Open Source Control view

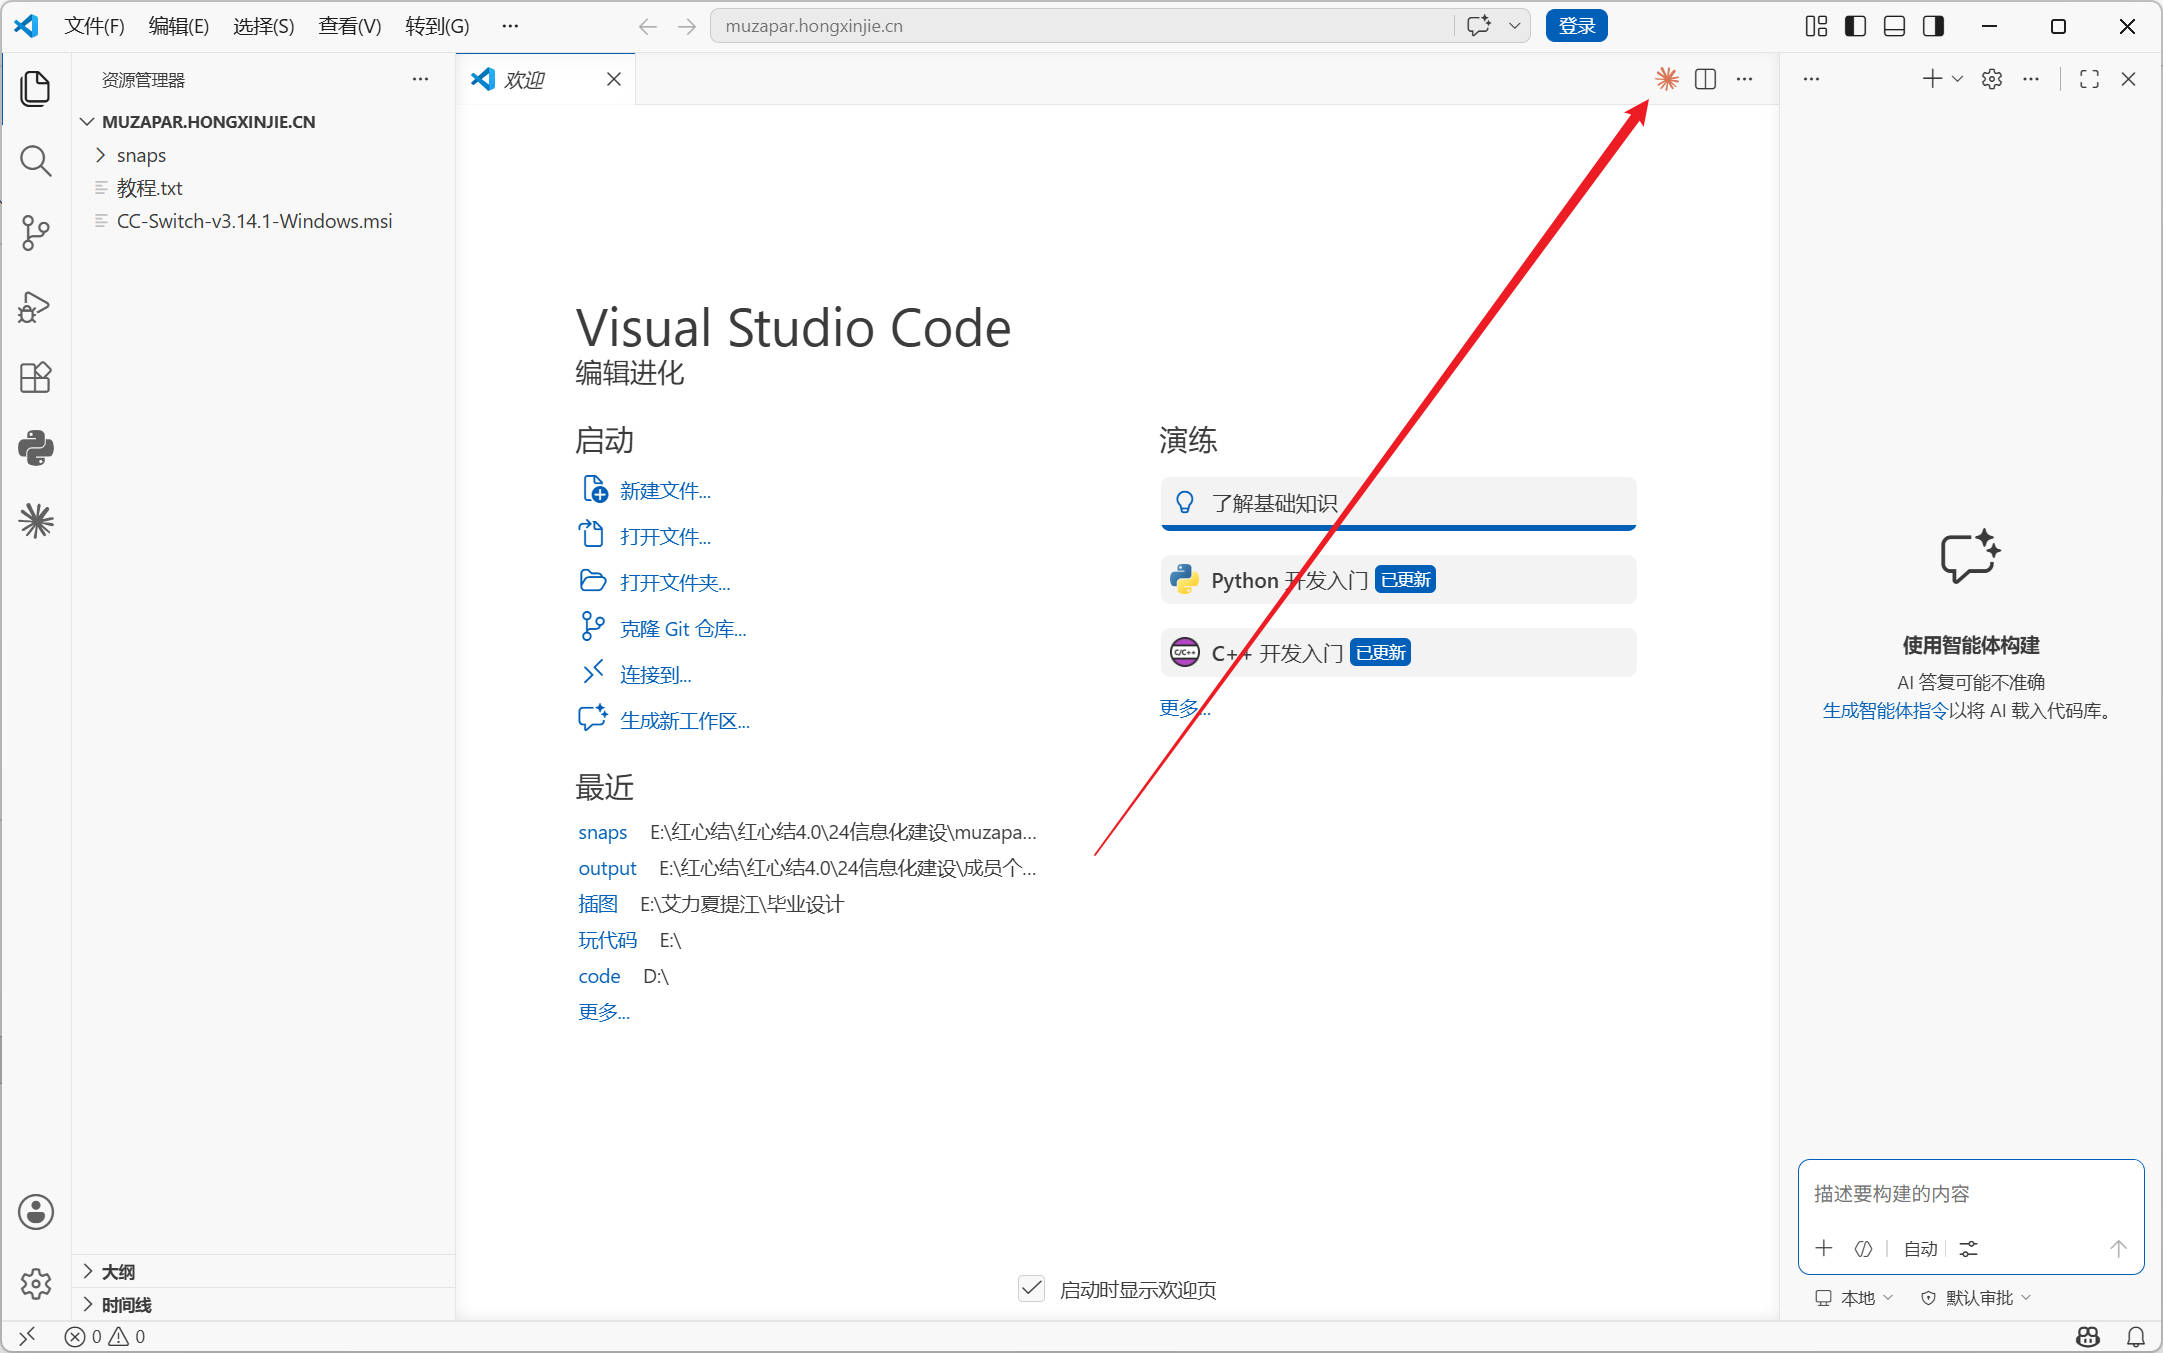(35, 233)
